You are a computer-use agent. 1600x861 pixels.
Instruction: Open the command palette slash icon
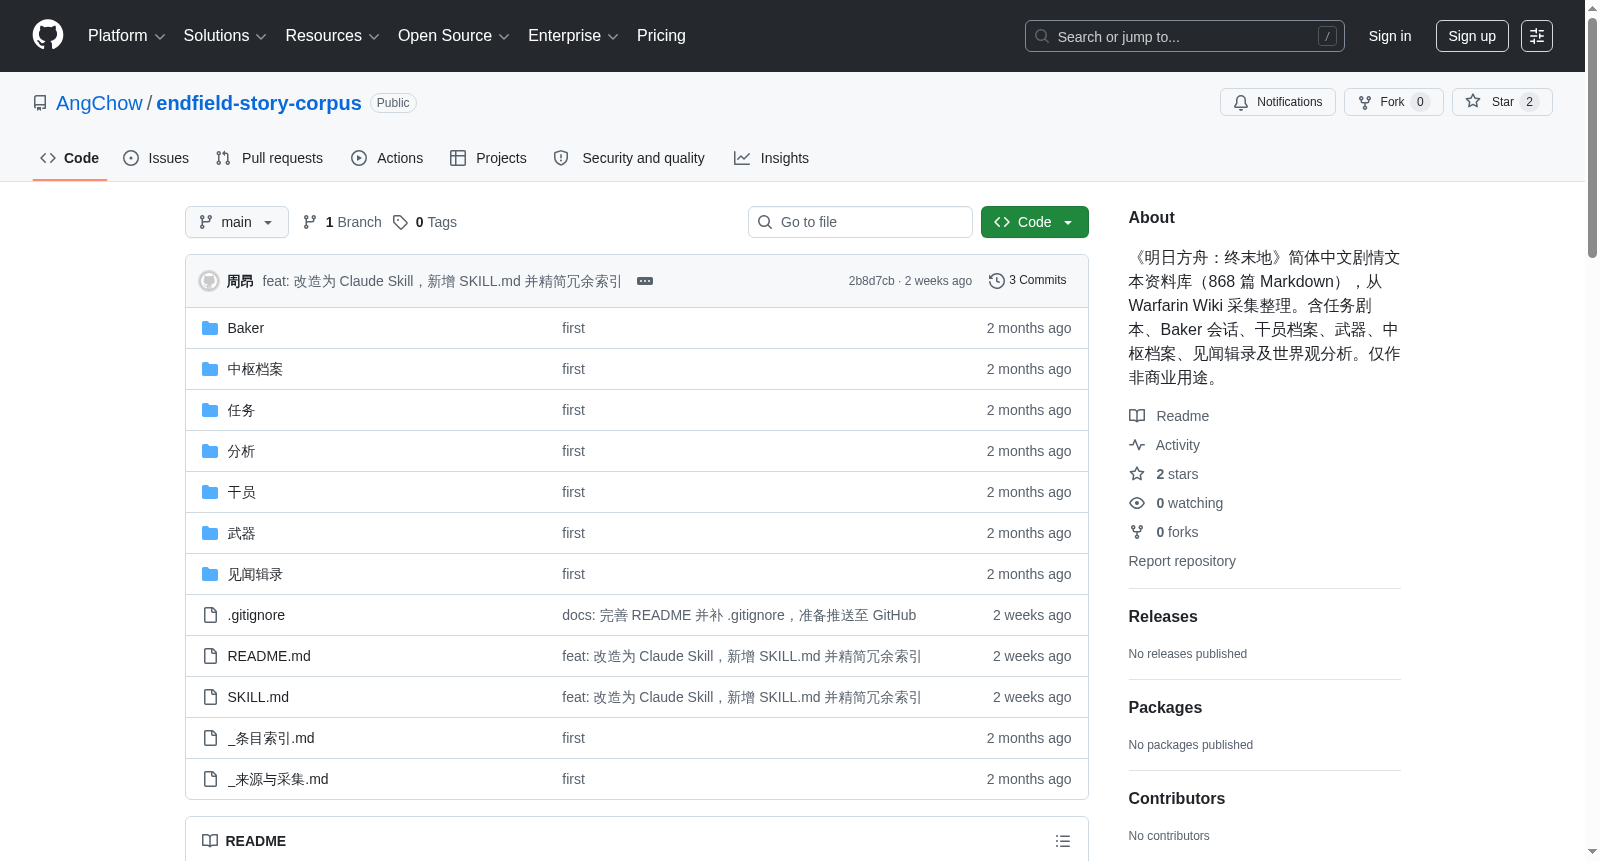(x=1327, y=36)
